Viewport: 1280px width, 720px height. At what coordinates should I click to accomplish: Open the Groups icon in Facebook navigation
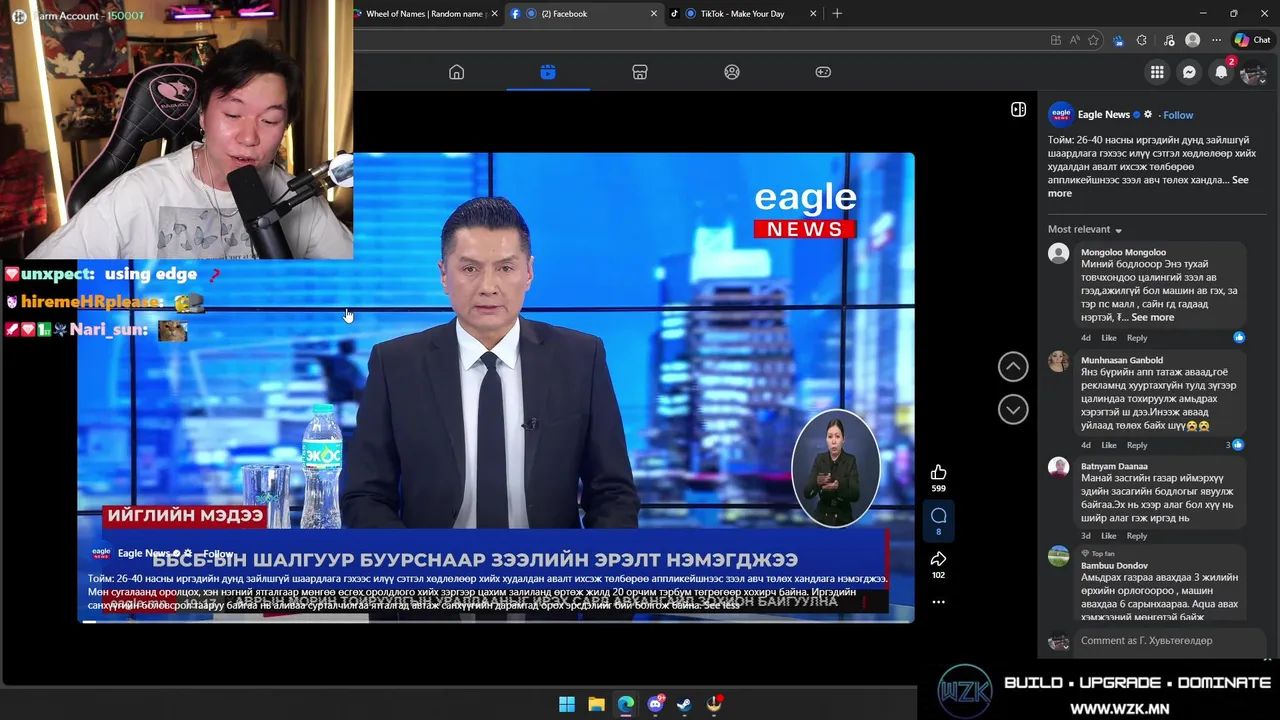tap(732, 72)
